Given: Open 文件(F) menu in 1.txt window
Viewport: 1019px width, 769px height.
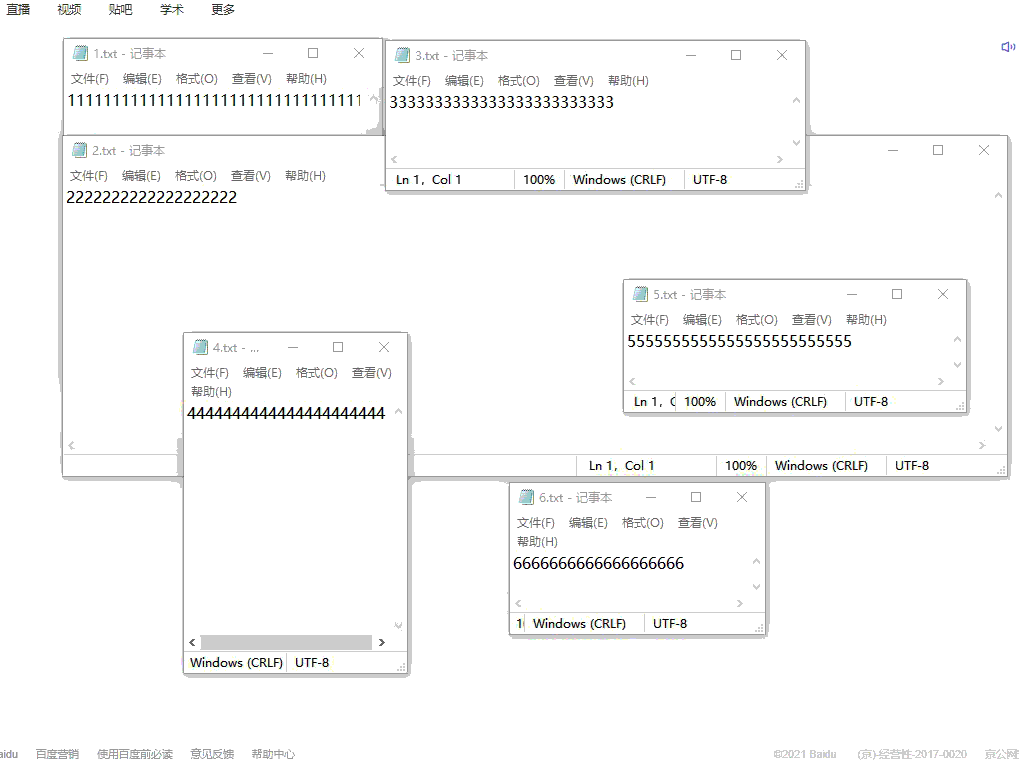Looking at the screenshot, I should pos(90,79).
